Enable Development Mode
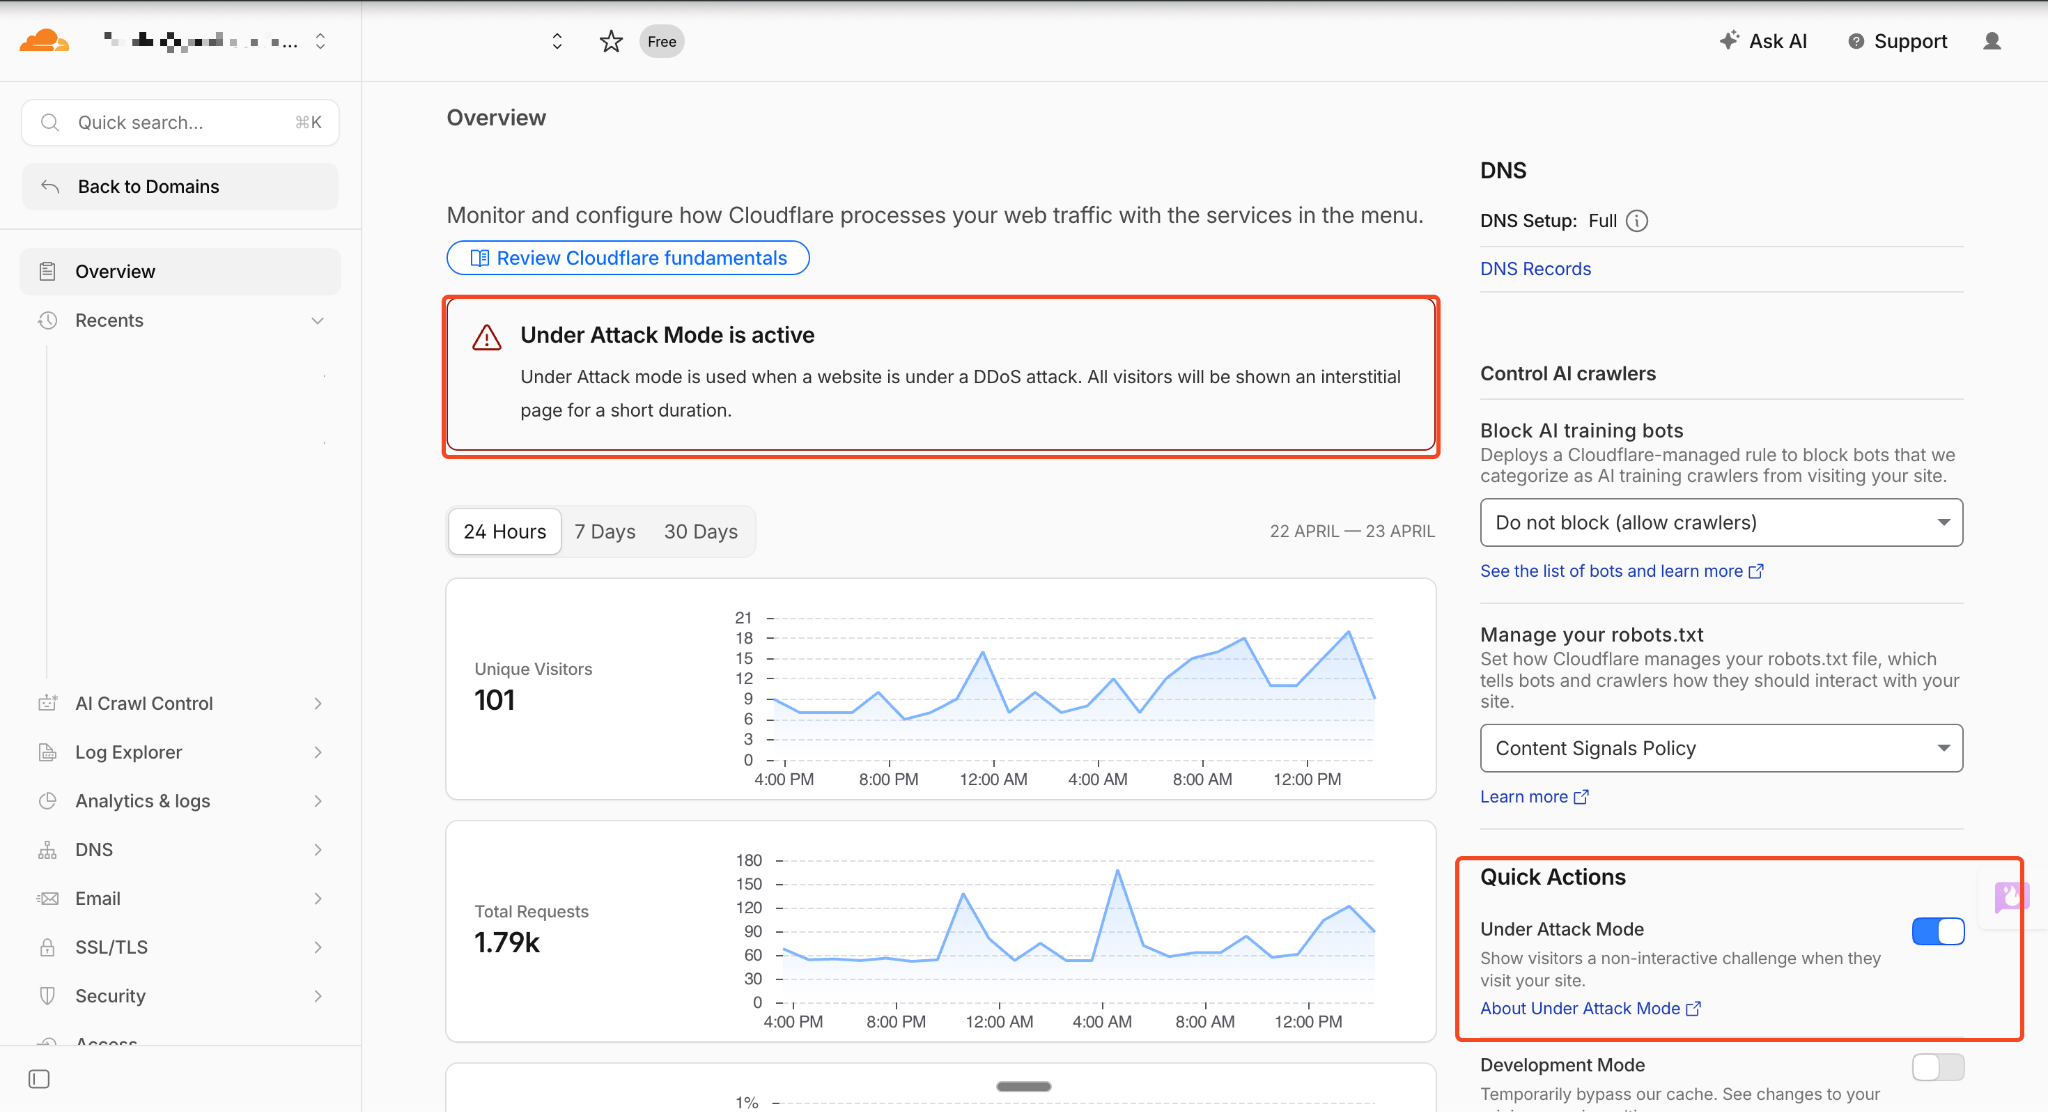The width and height of the screenshot is (2048, 1112). click(x=1937, y=1067)
